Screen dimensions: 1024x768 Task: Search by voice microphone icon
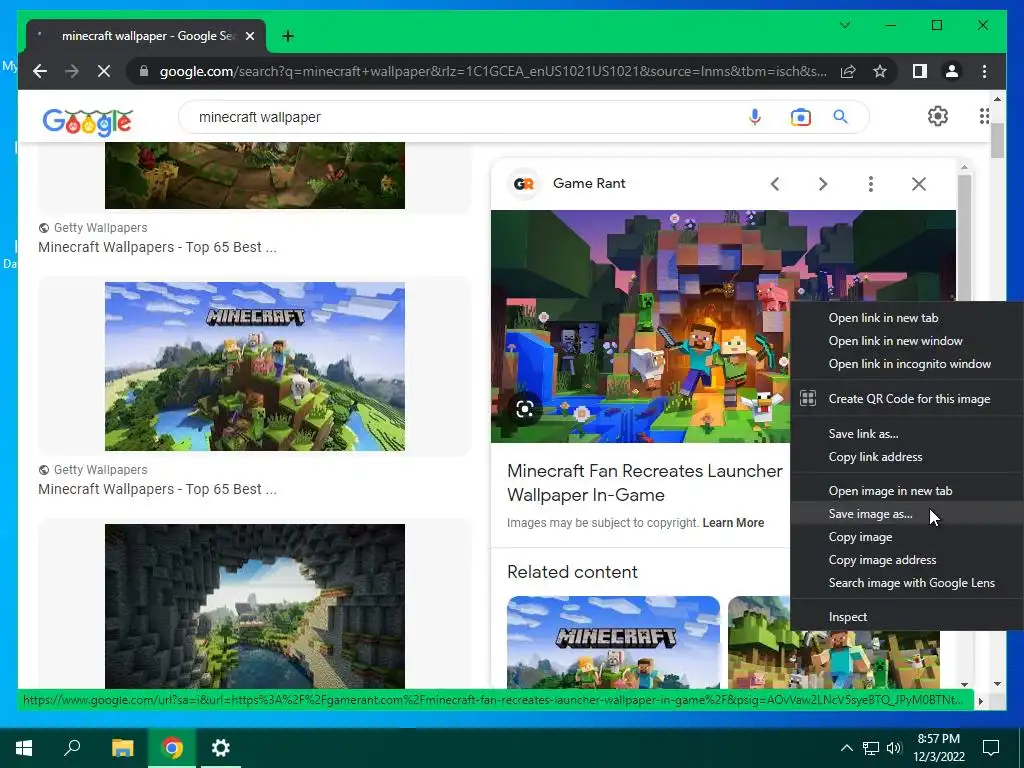click(755, 117)
